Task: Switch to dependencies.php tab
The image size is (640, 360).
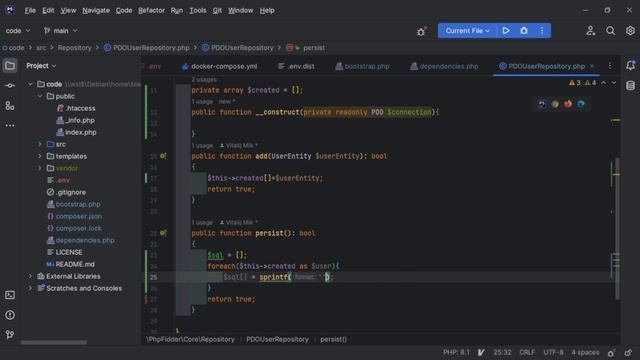Action: [x=444, y=66]
